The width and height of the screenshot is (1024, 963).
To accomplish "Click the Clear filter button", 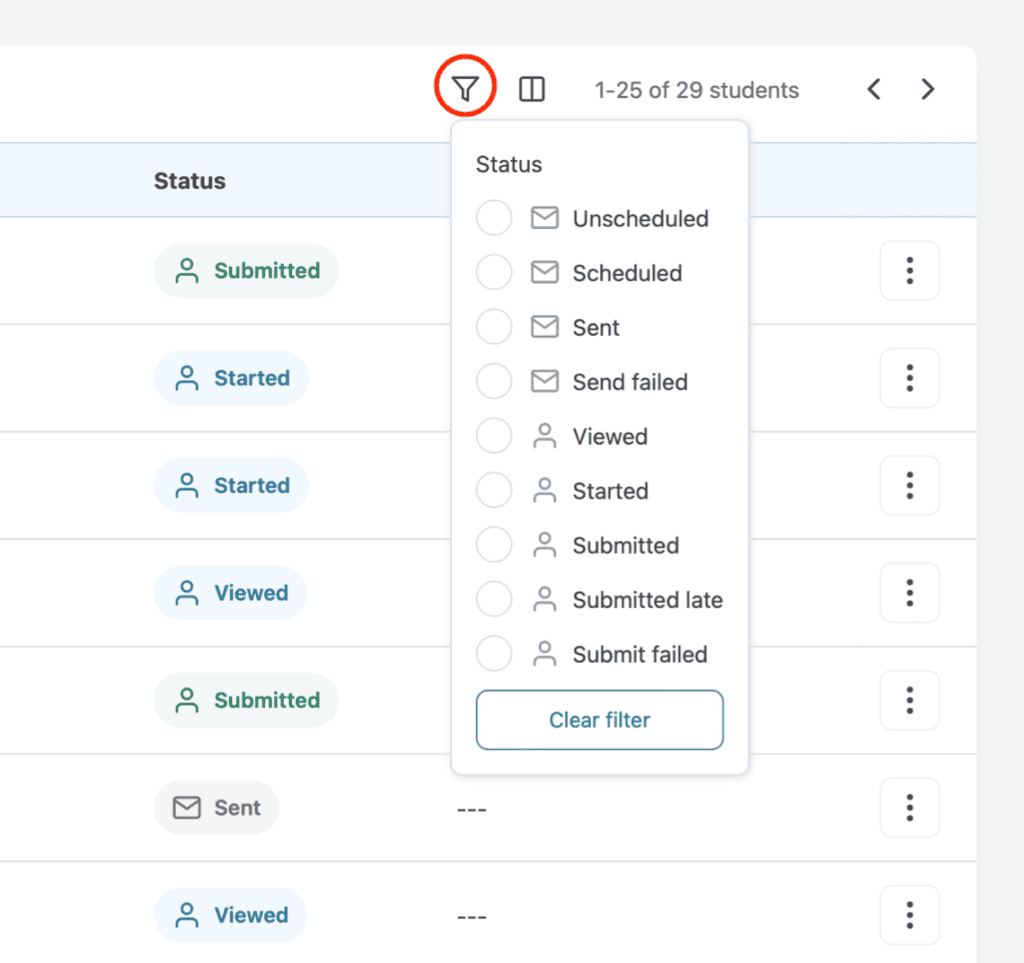I will (599, 719).
